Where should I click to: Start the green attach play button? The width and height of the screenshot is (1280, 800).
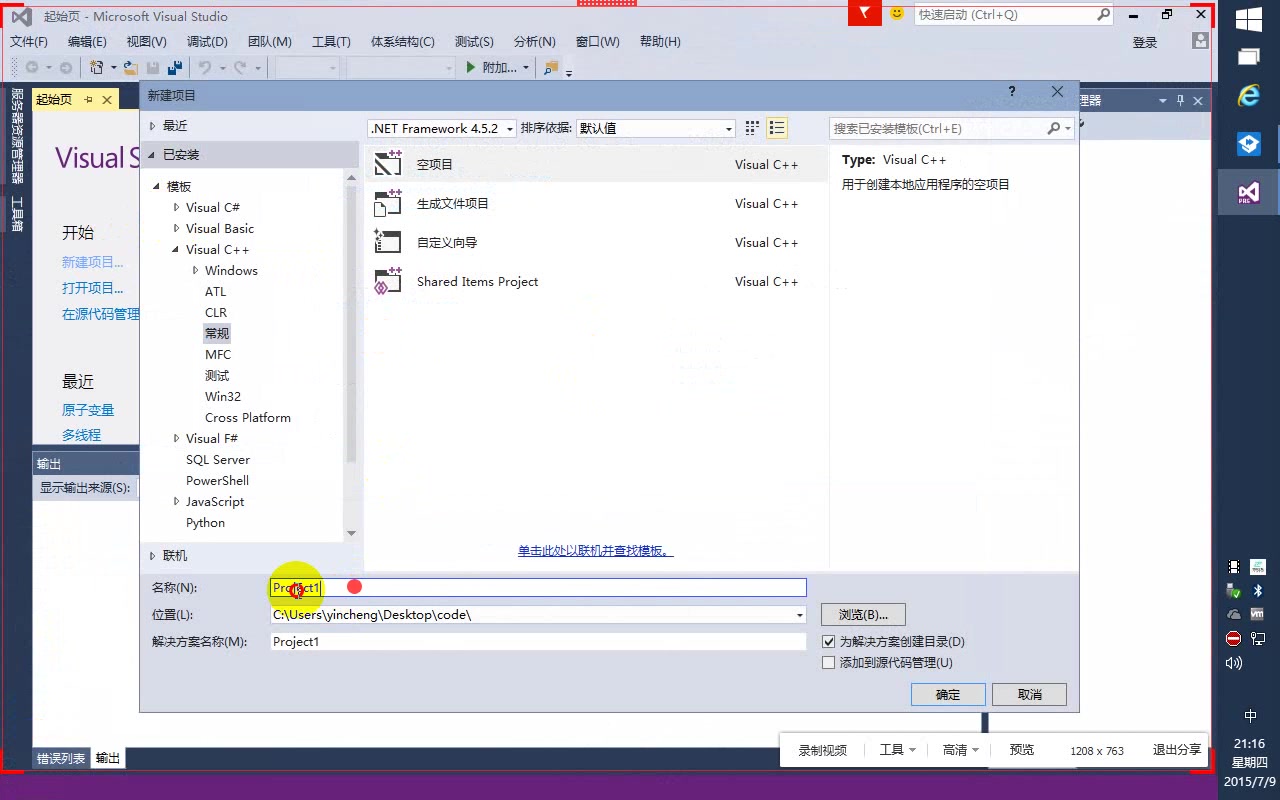tap(472, 68)
